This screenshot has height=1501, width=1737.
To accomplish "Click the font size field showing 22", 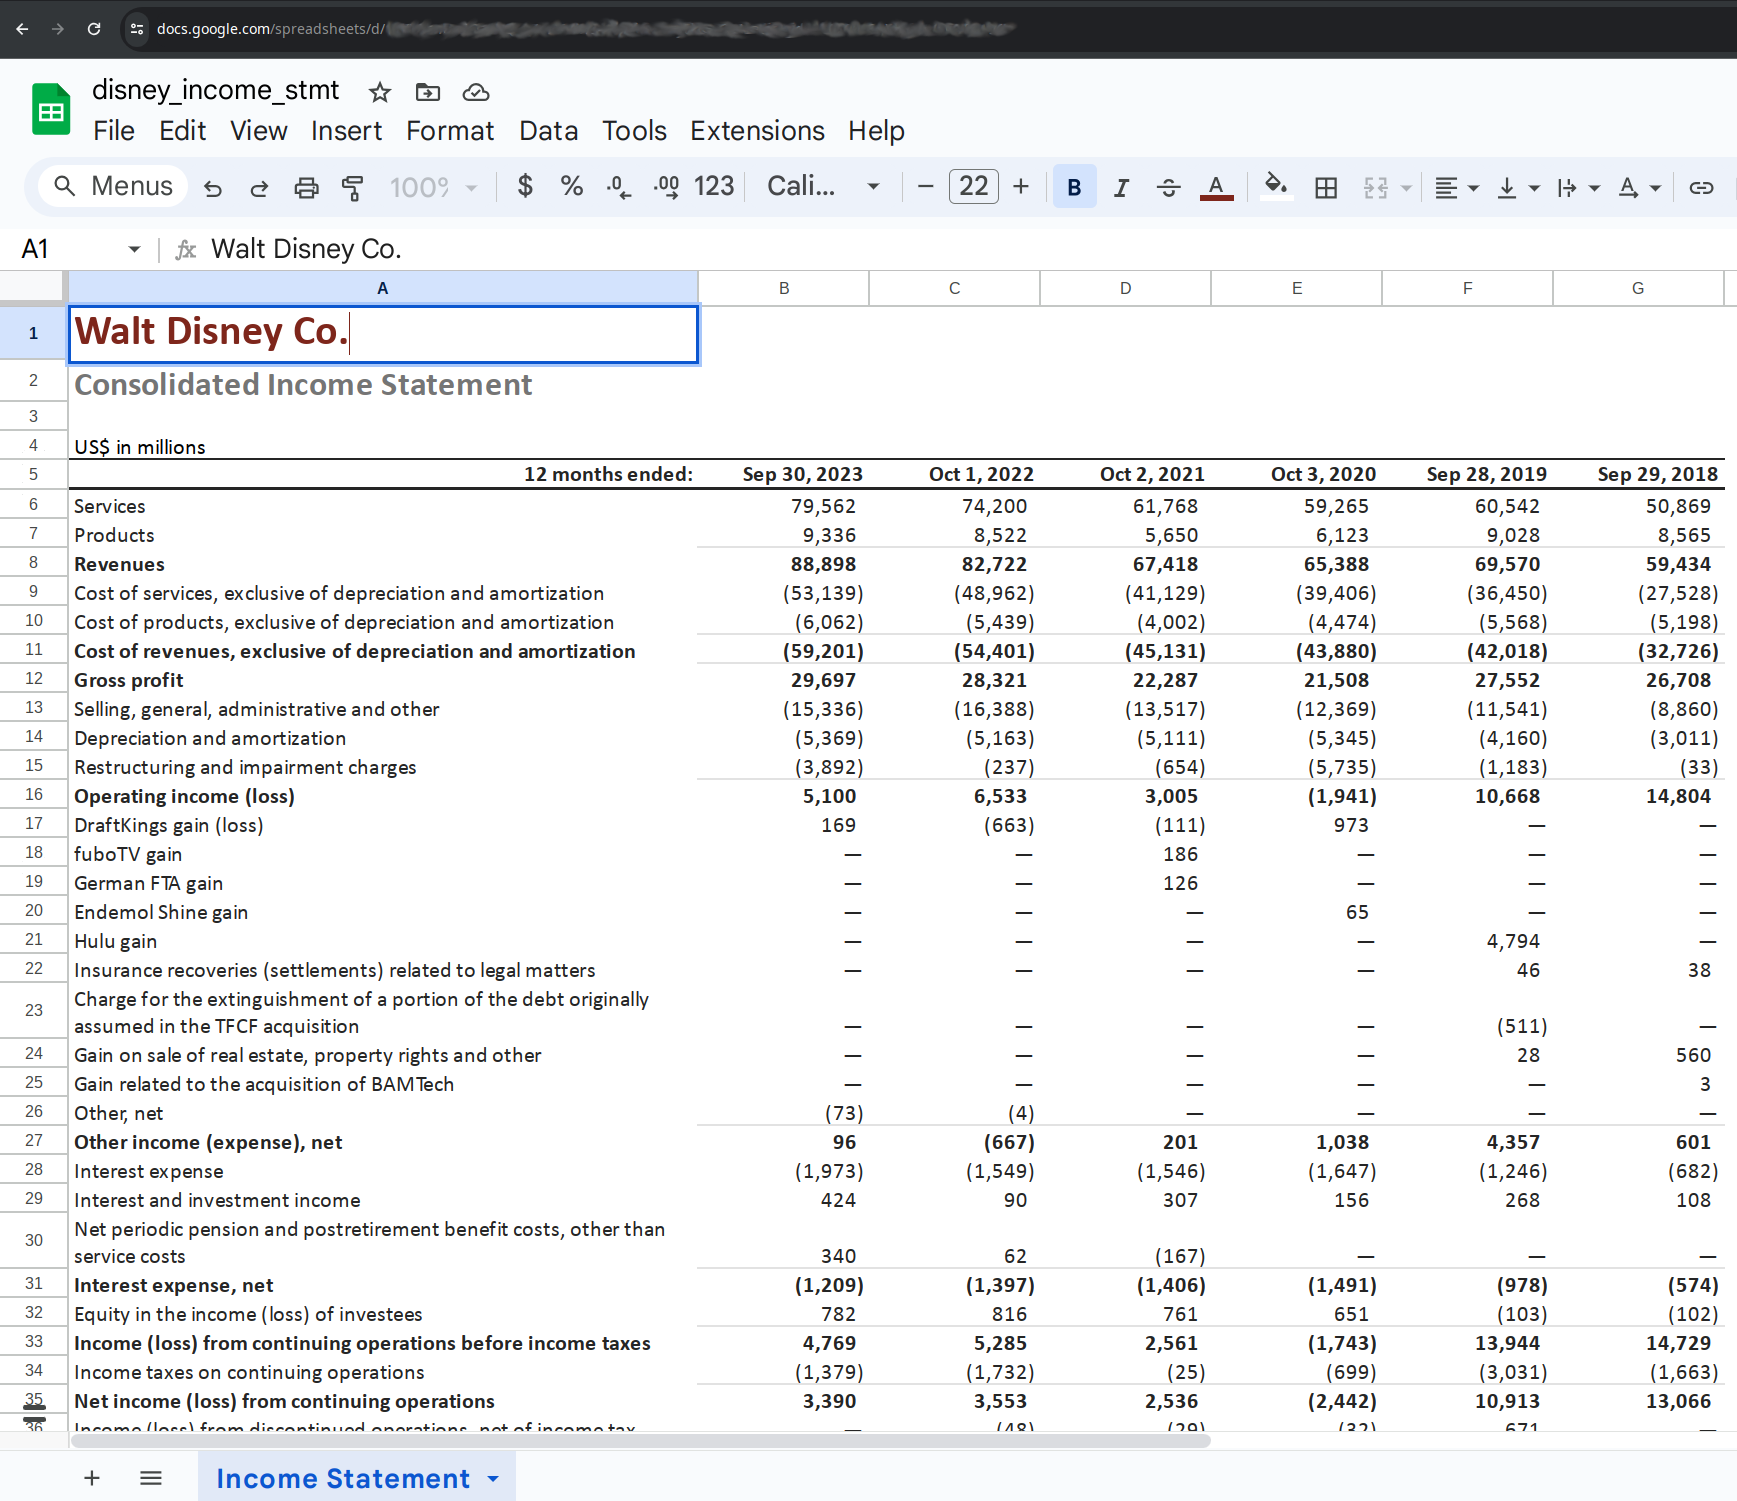I will point(974,186).
